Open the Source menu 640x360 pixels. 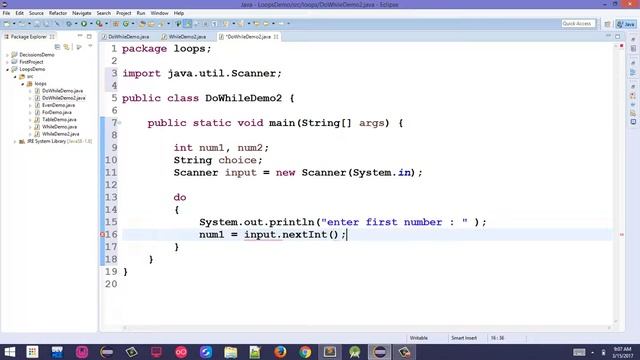coord(36,13)
